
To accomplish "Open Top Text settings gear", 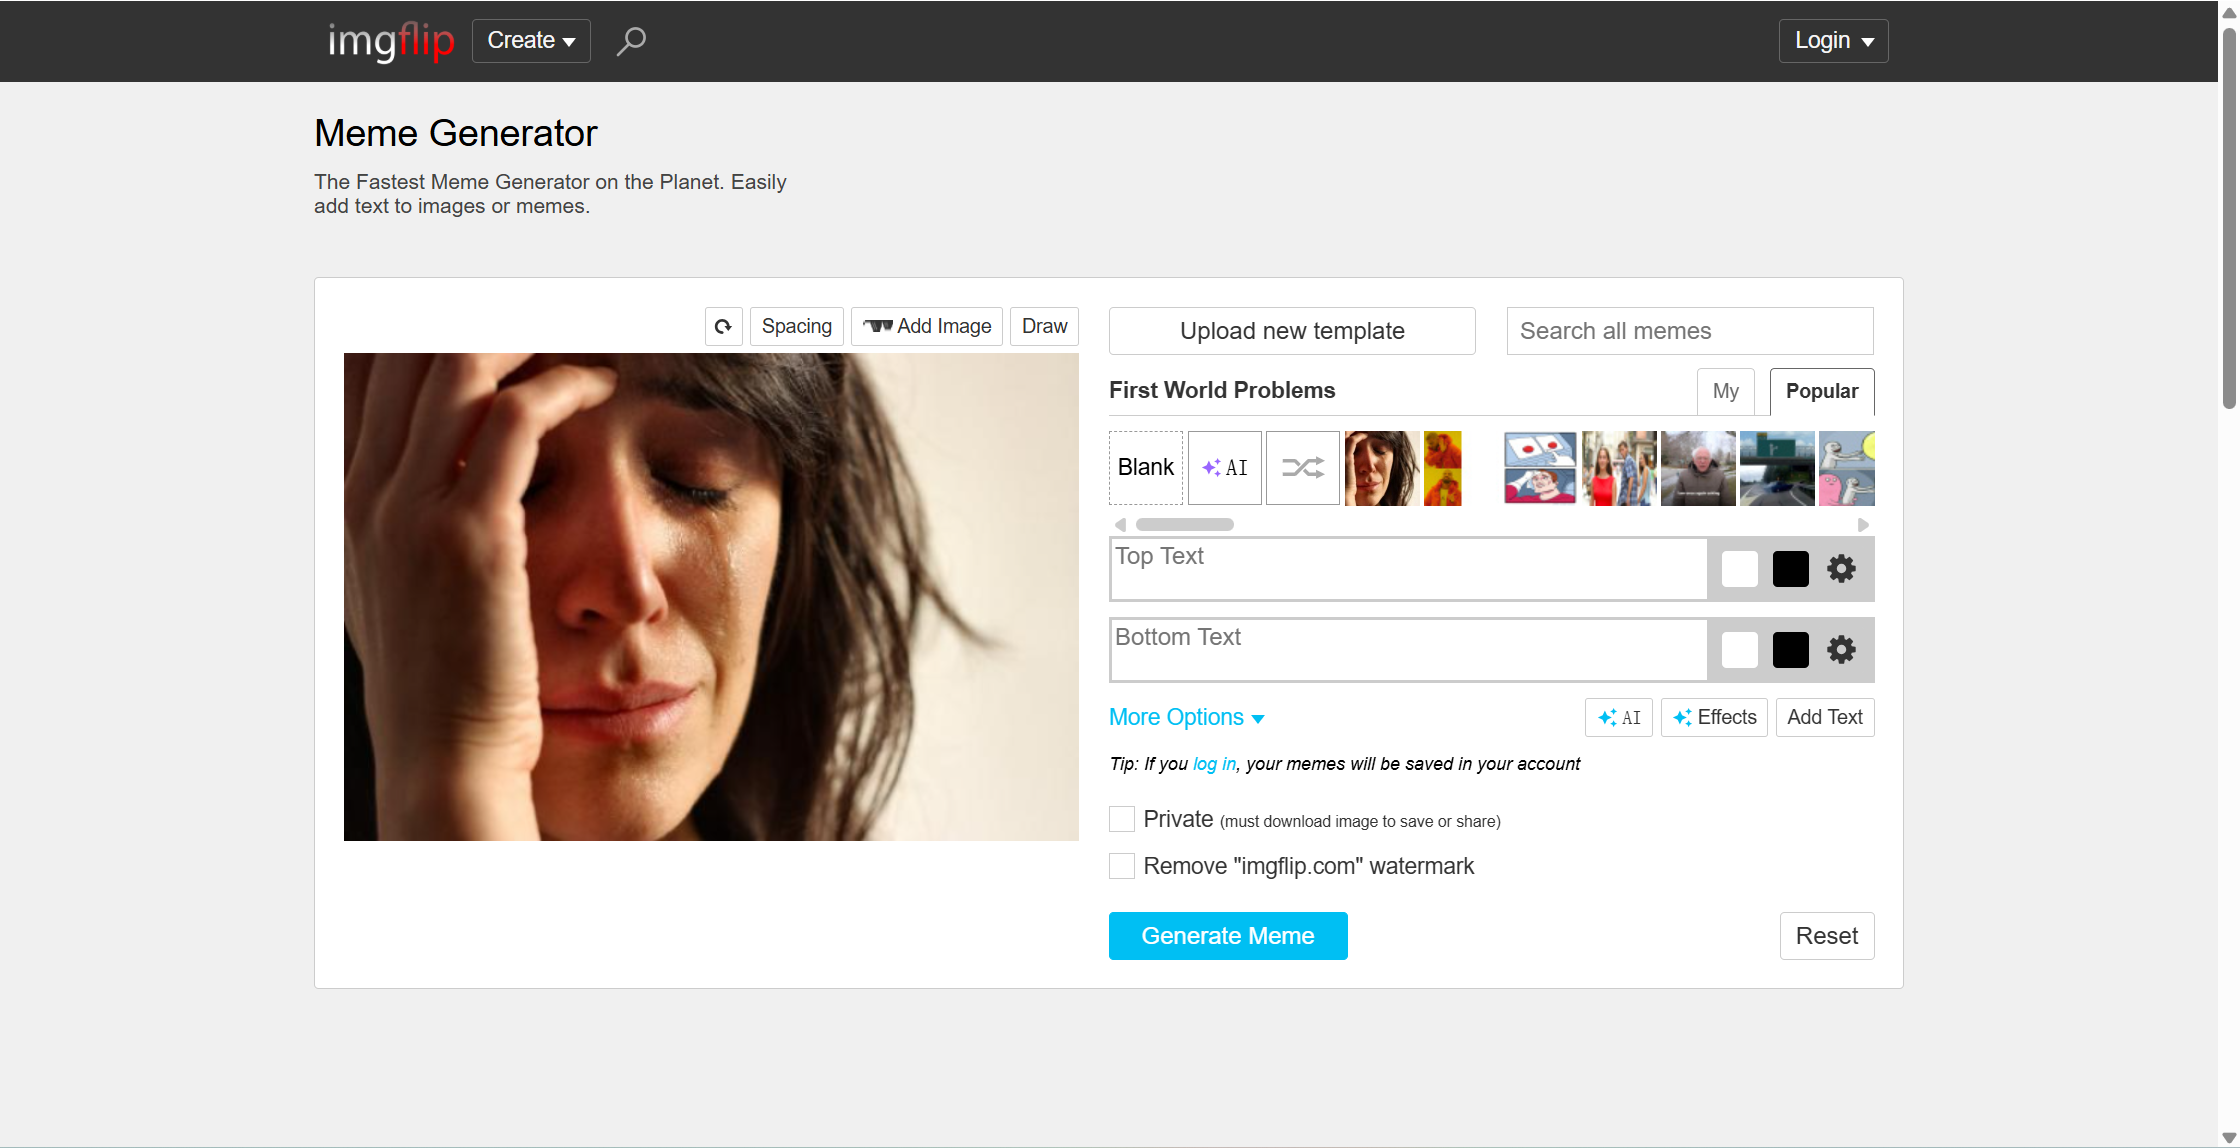I will pos(1841,569).
